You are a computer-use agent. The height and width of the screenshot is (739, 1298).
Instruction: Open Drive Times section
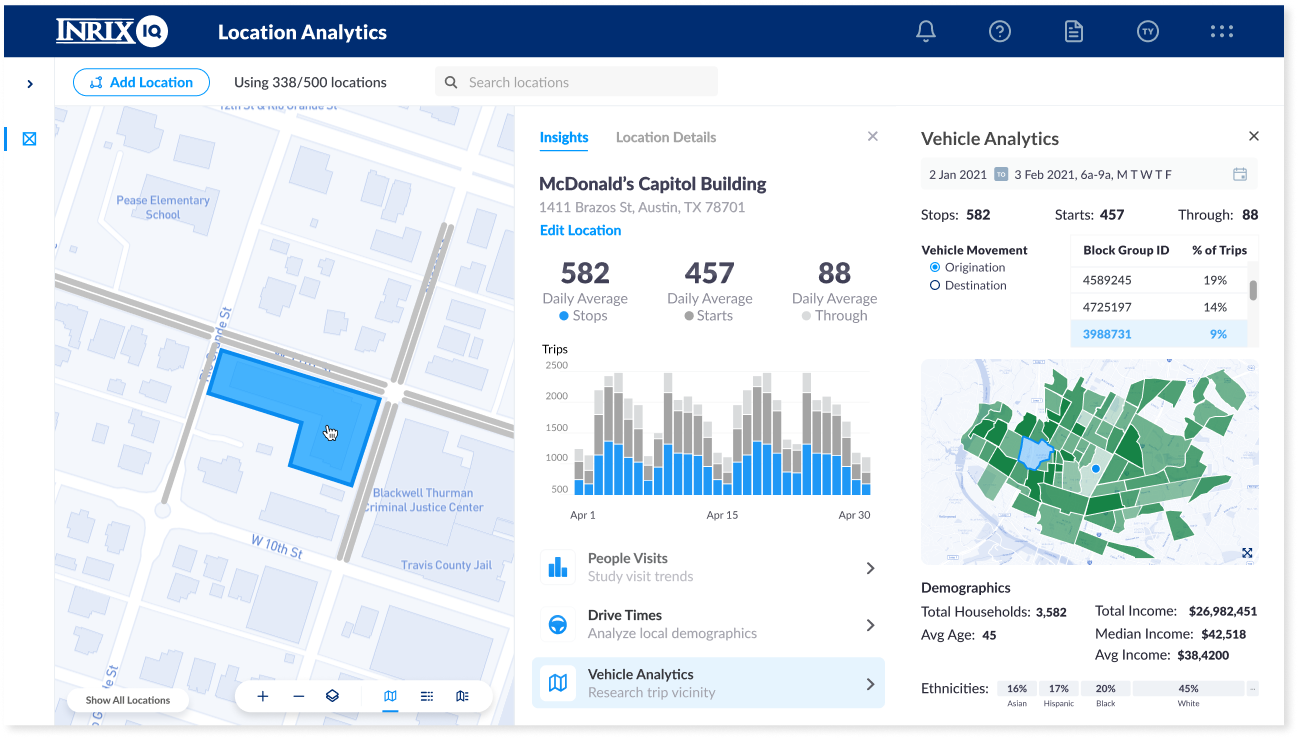(x=709, y=624)
